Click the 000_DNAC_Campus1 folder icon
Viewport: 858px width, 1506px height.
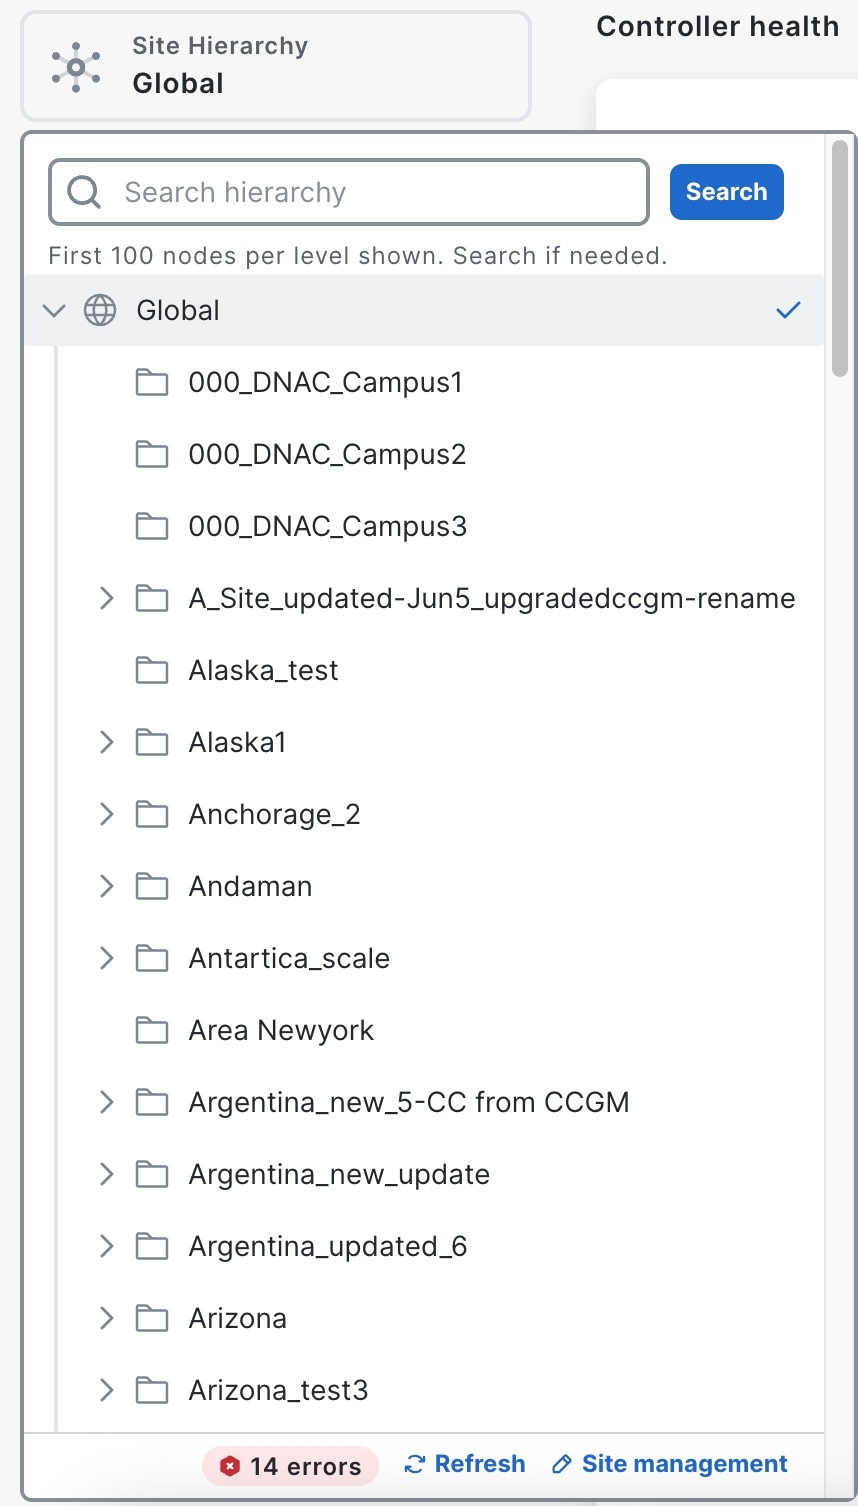click(x=152, y=383)
